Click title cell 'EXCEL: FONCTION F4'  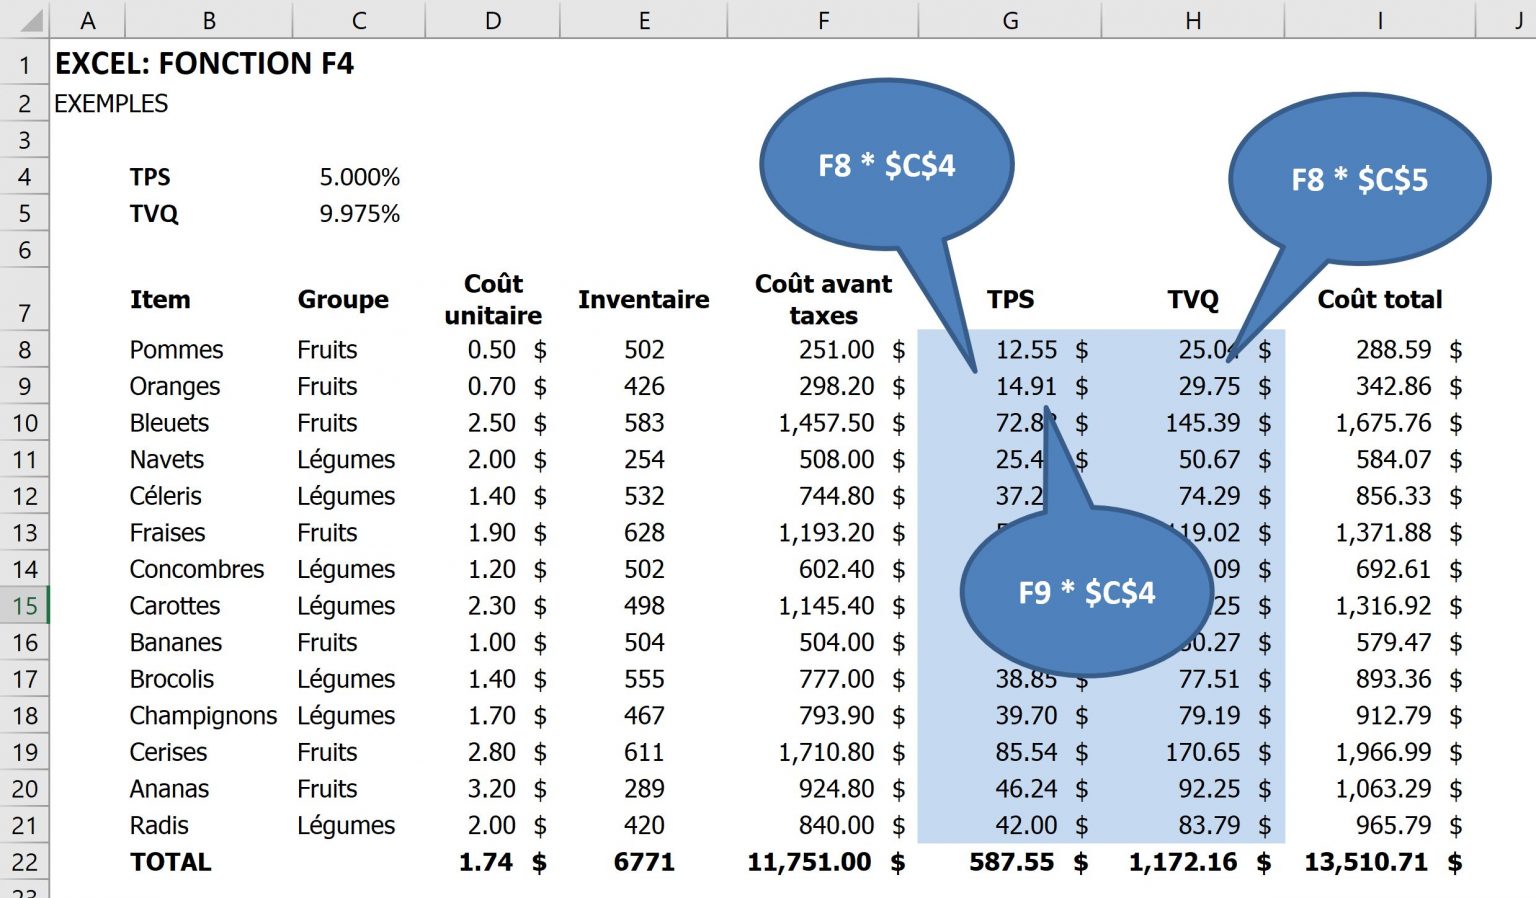click(204, 64)
